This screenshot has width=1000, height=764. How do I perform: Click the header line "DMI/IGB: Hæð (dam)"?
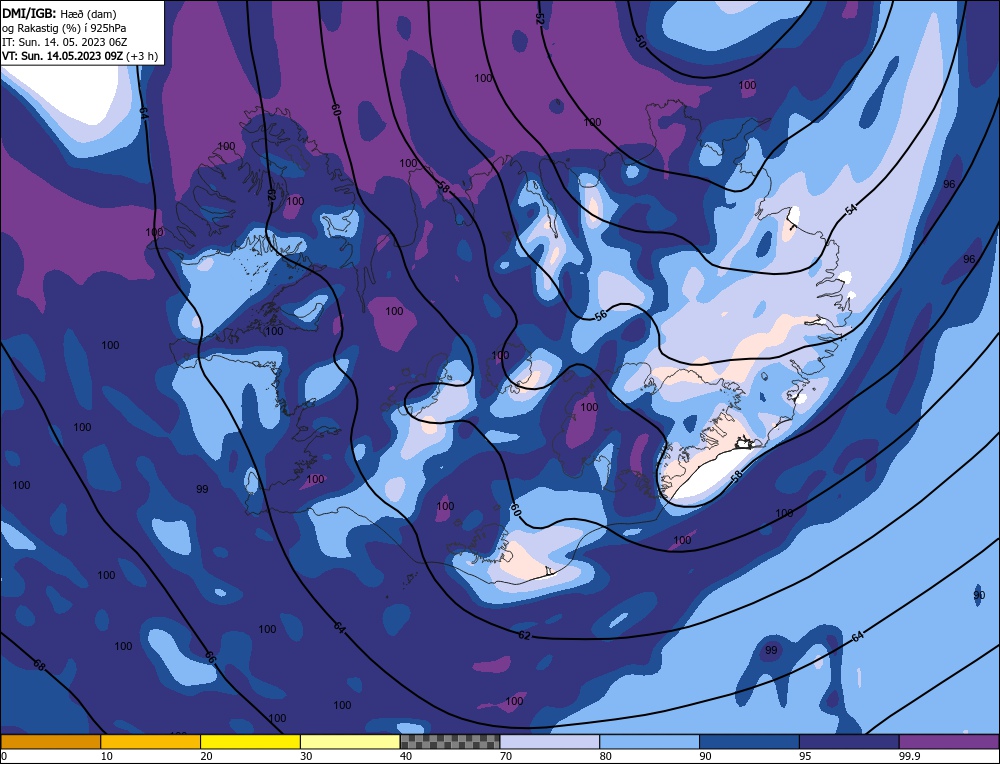point(59,14)
